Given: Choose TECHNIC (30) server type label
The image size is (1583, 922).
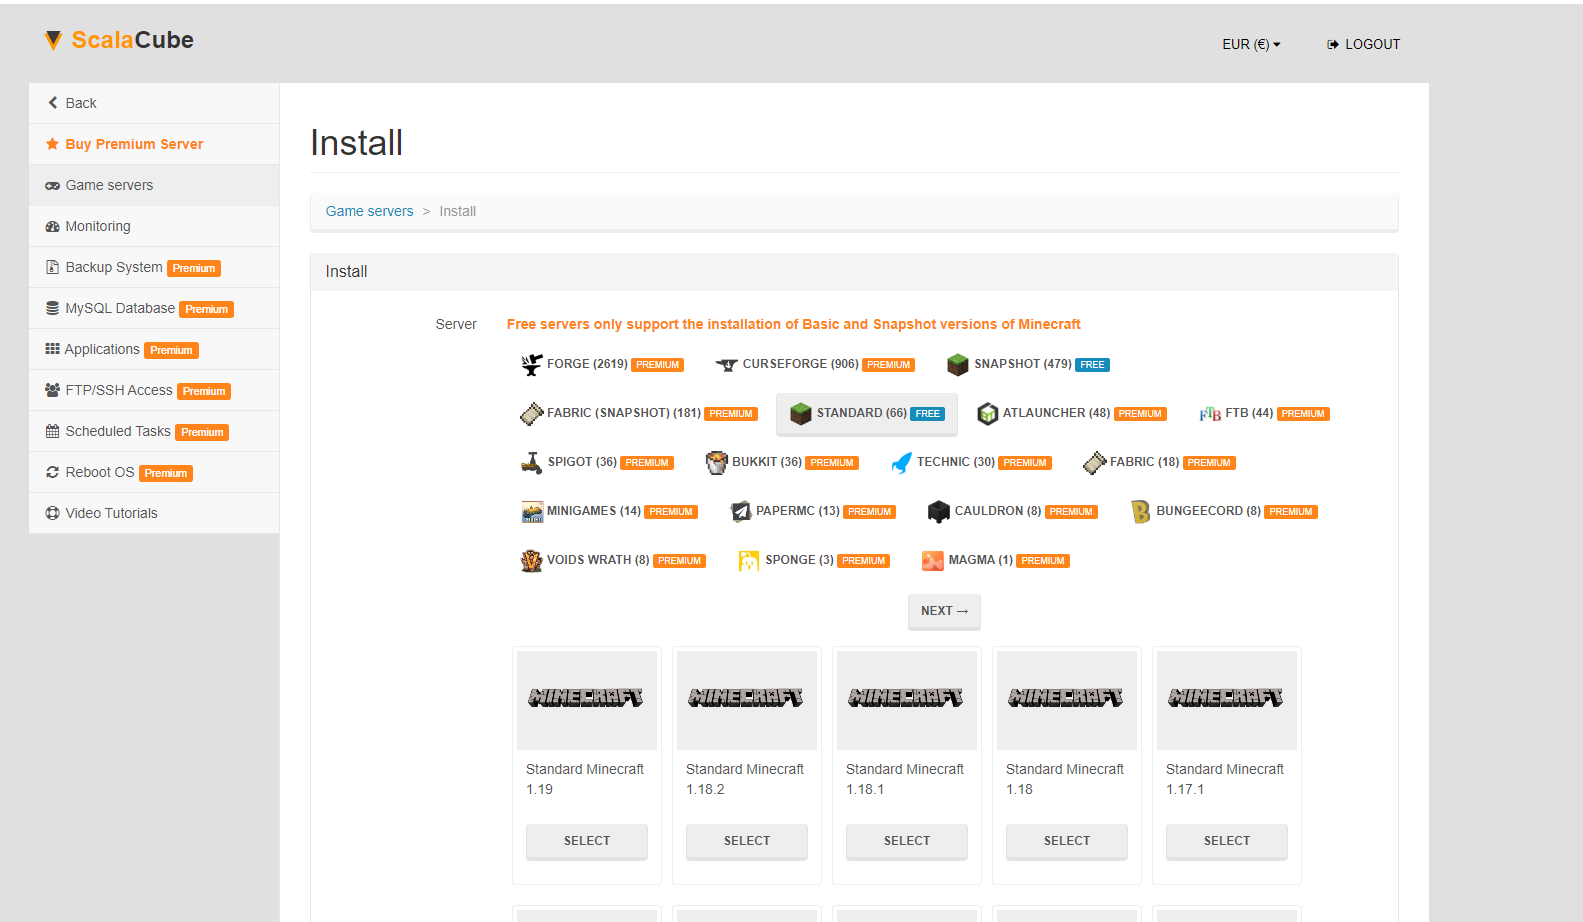Looking at the screenshot, I should click(x=956, y=462).
